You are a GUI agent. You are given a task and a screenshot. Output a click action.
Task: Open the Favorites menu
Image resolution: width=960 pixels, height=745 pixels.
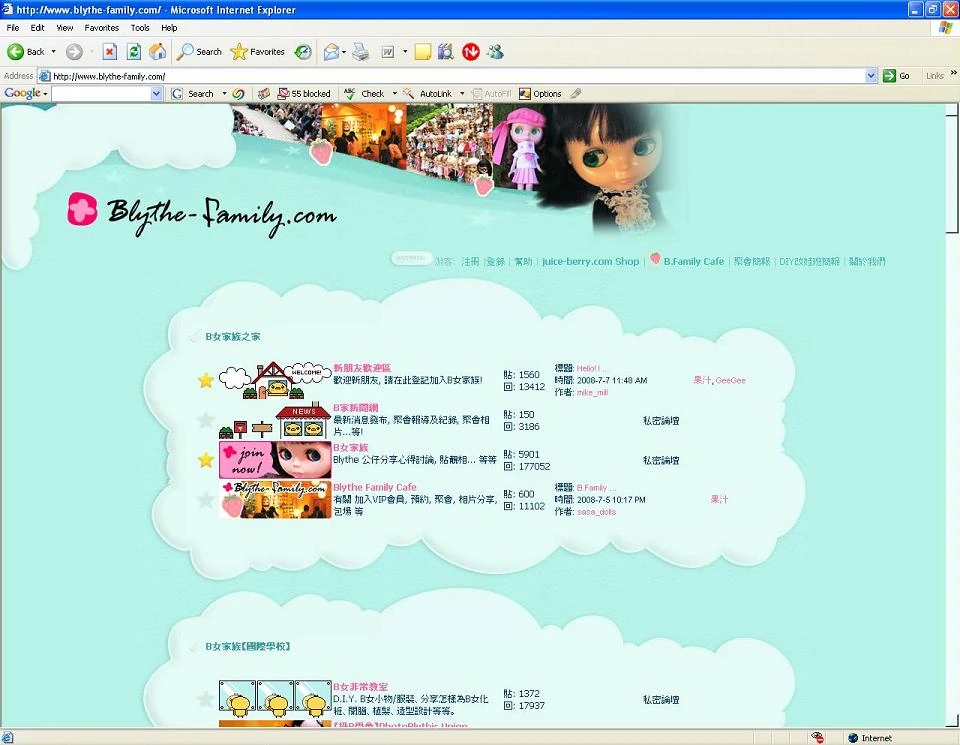coord(103,28)
